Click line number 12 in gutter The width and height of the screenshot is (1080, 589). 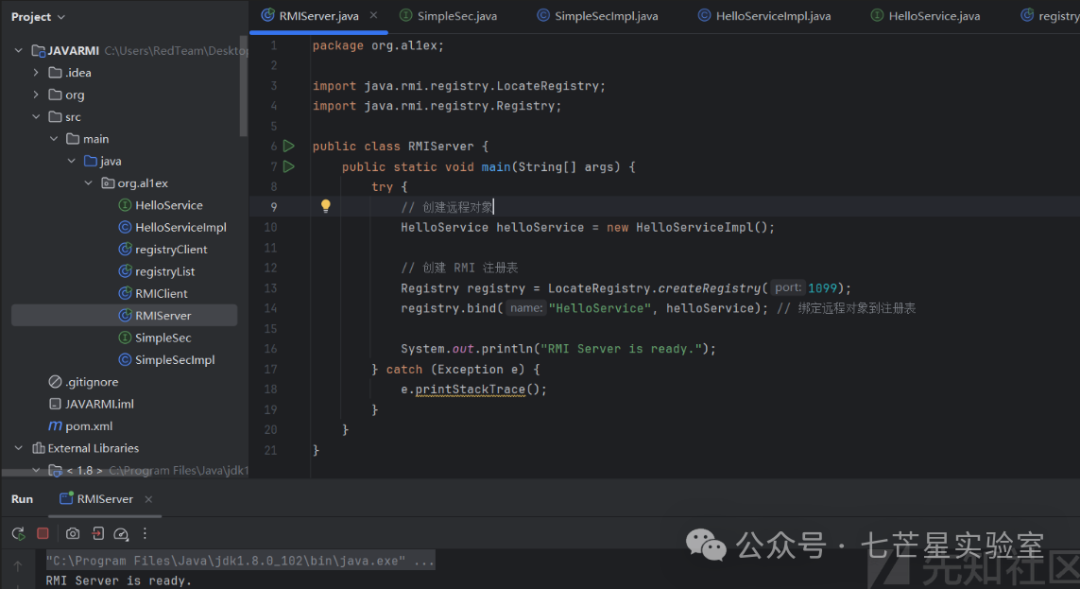point(271,267)
